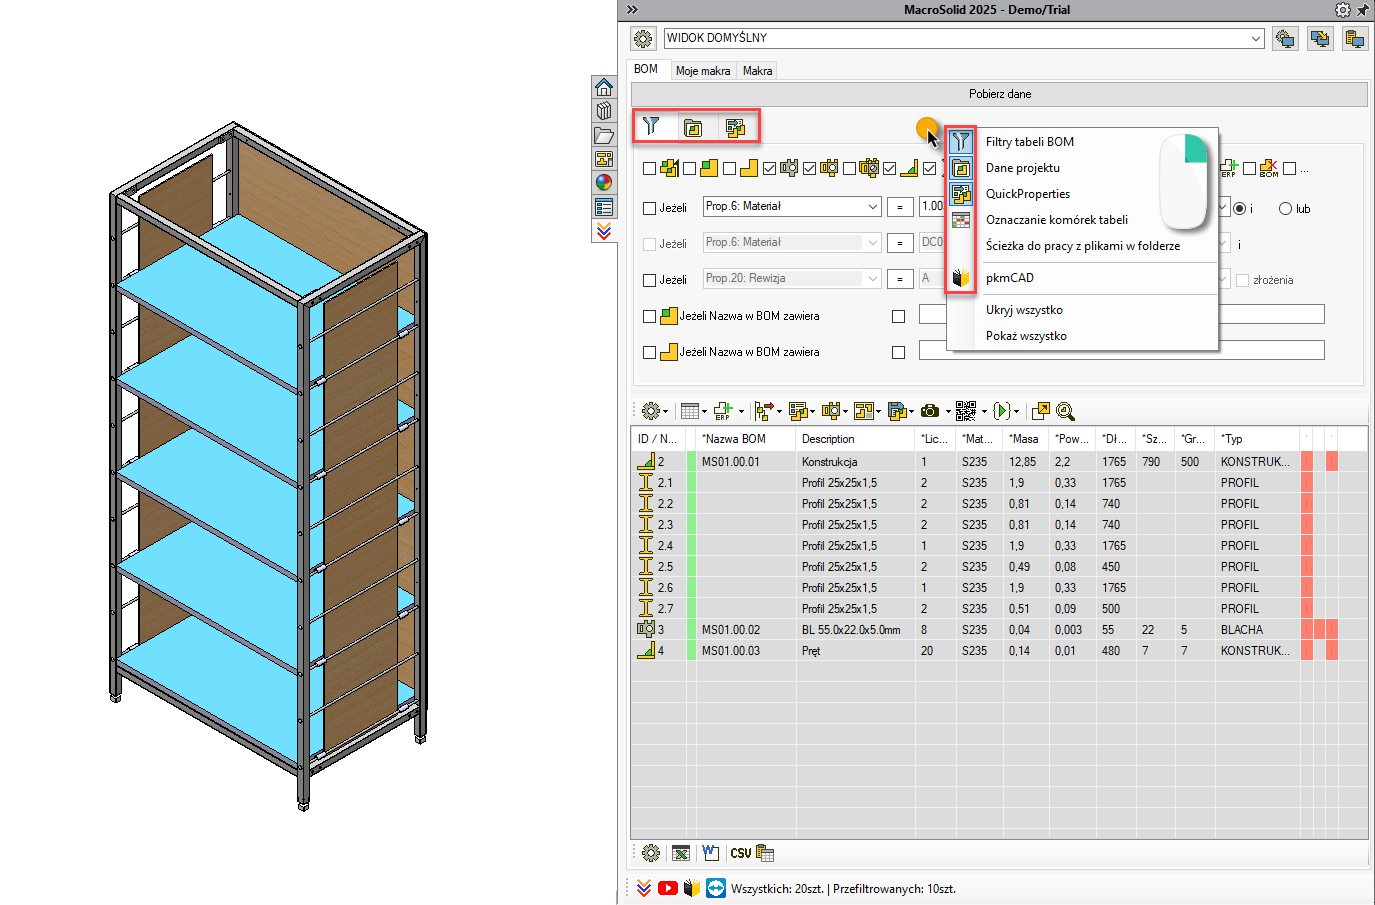Expand the QR code icon dropdown arrow
Screen dimensions: 1375x905
[x=984, y=412]
